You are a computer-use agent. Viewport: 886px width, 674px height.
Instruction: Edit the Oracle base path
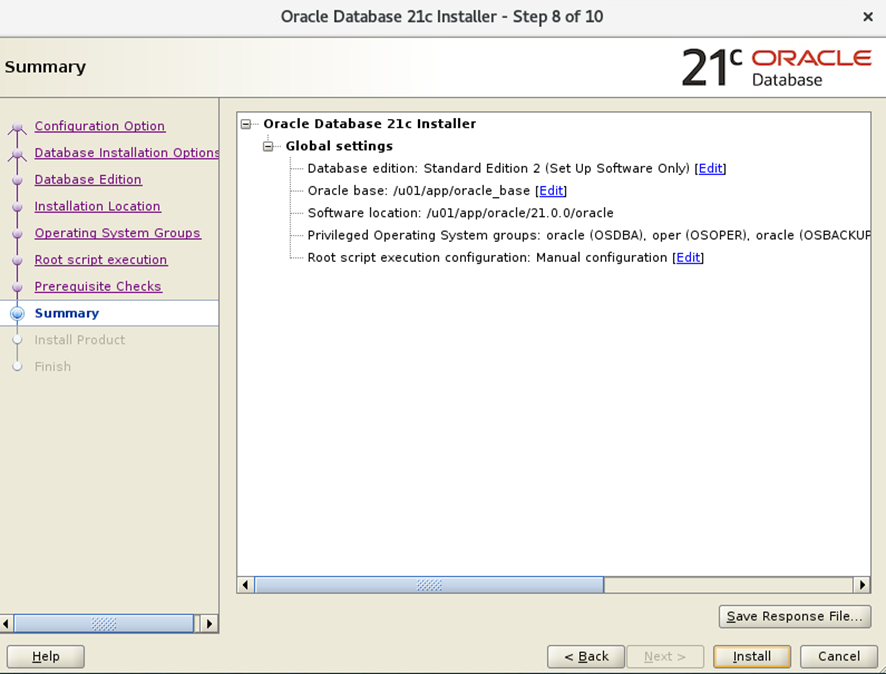[x=551, y=190]
